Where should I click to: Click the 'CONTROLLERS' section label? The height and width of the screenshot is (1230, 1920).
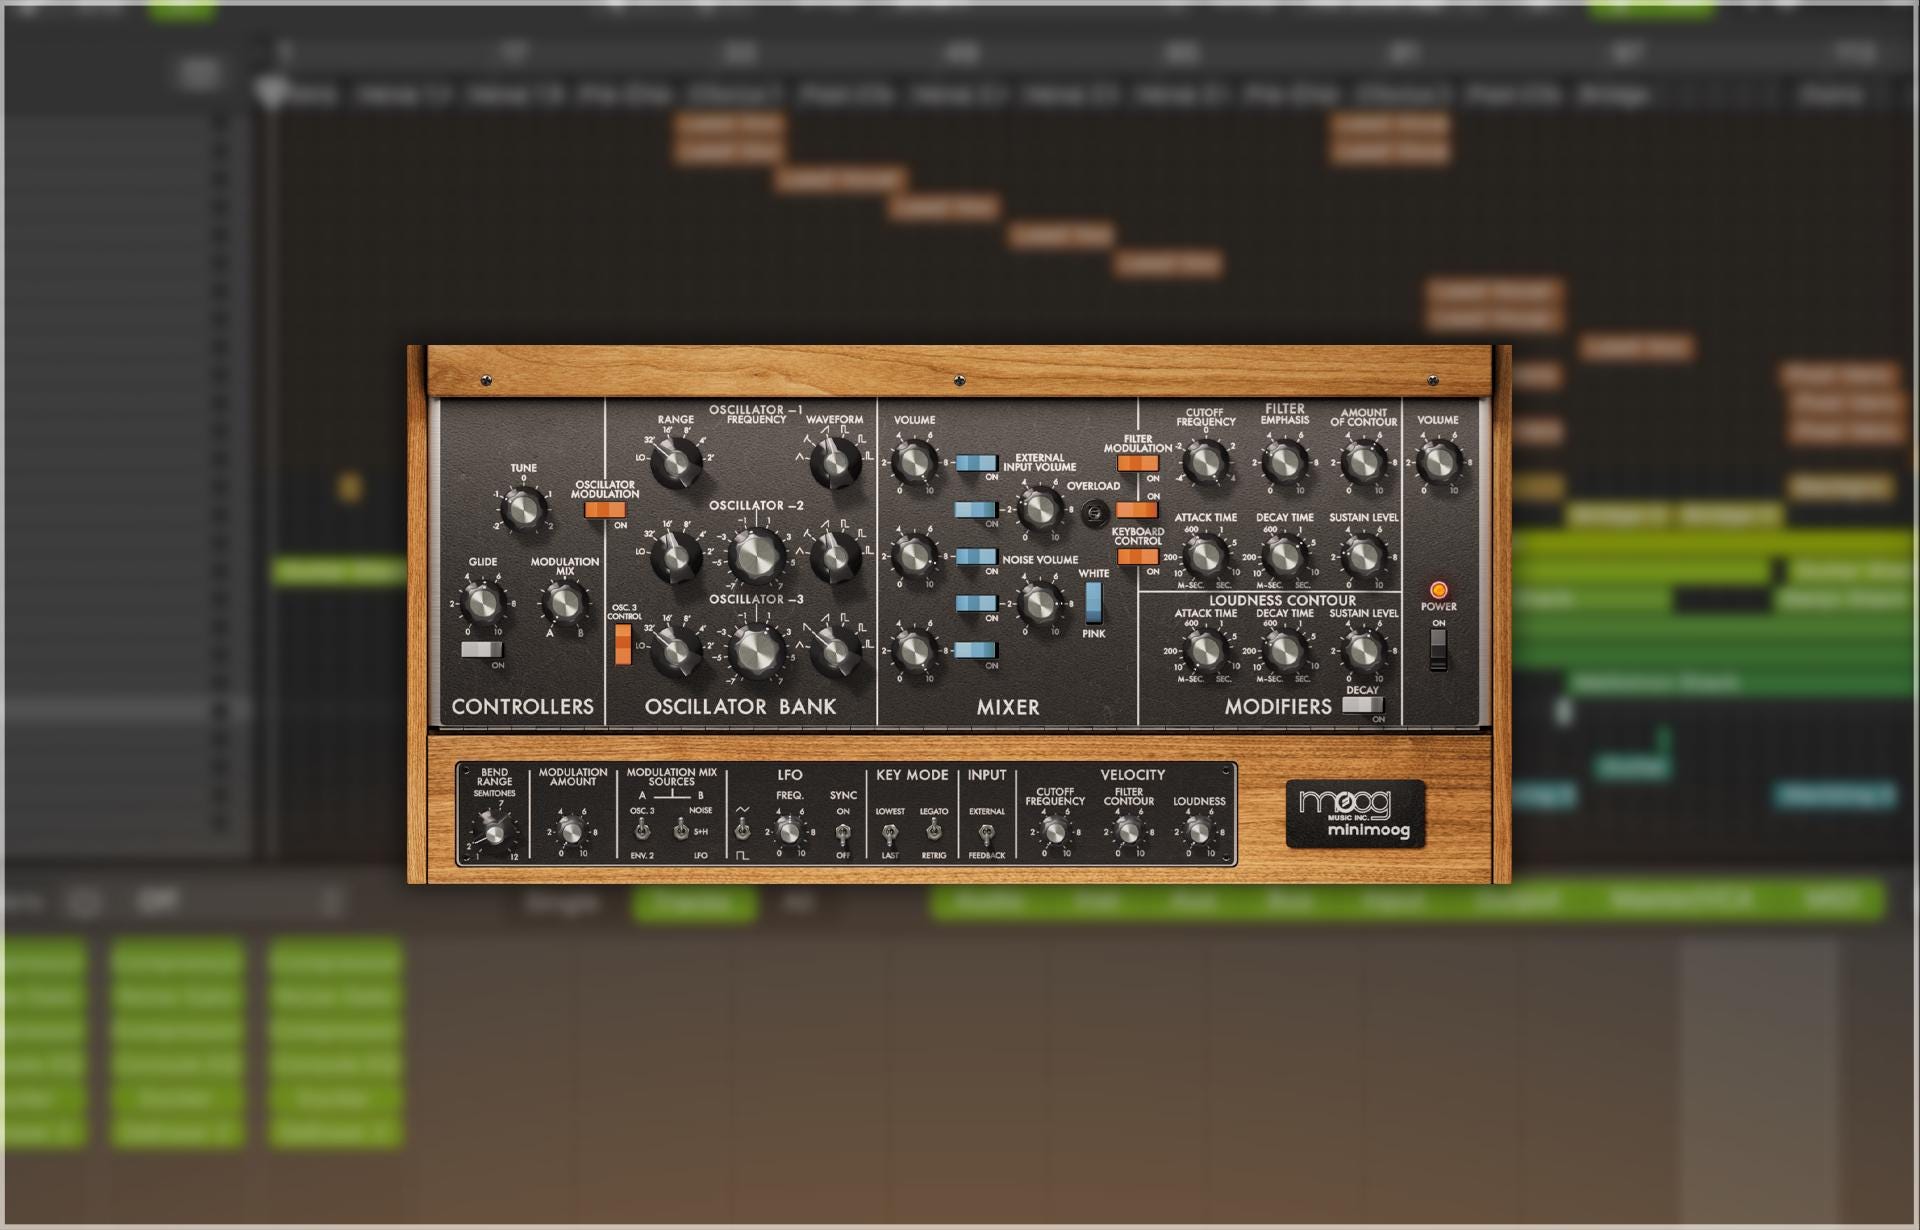click(x=522, y=707)
